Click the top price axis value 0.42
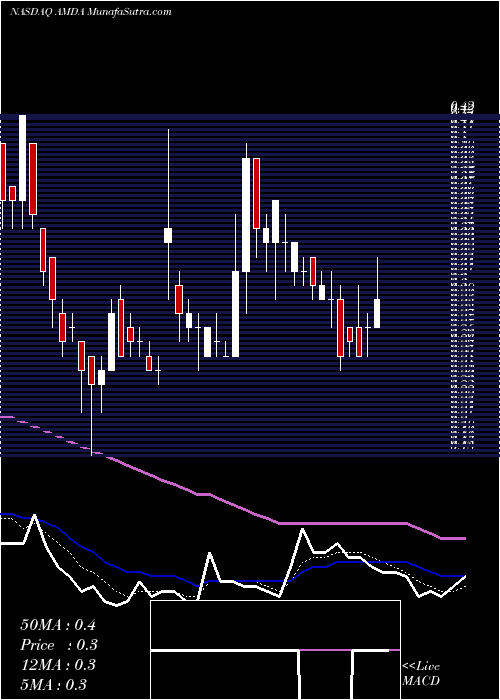 [x=462, y=107]
